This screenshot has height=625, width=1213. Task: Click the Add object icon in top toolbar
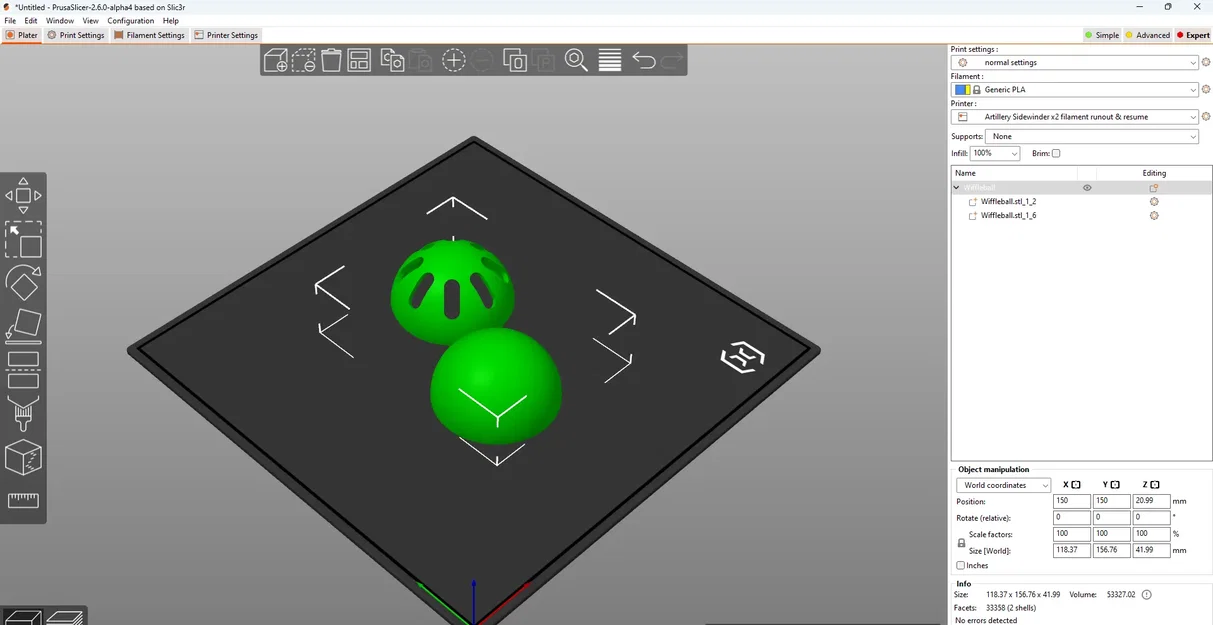[x=275, y=61]
